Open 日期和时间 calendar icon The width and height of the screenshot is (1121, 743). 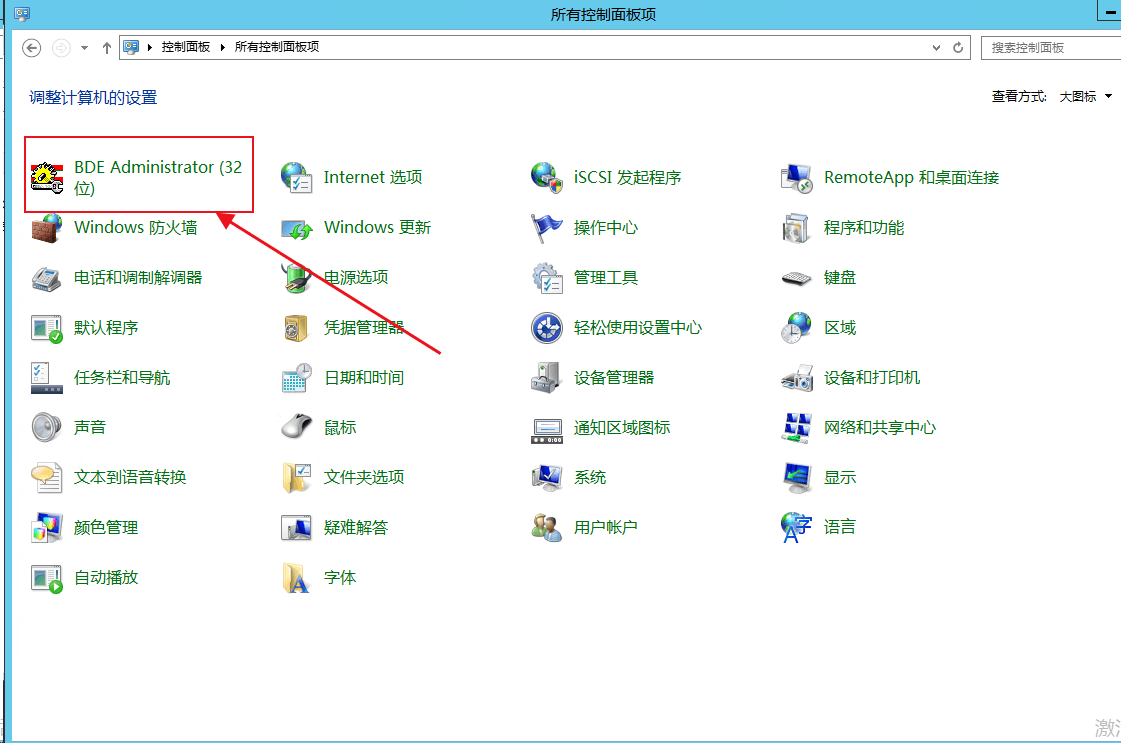296,378
